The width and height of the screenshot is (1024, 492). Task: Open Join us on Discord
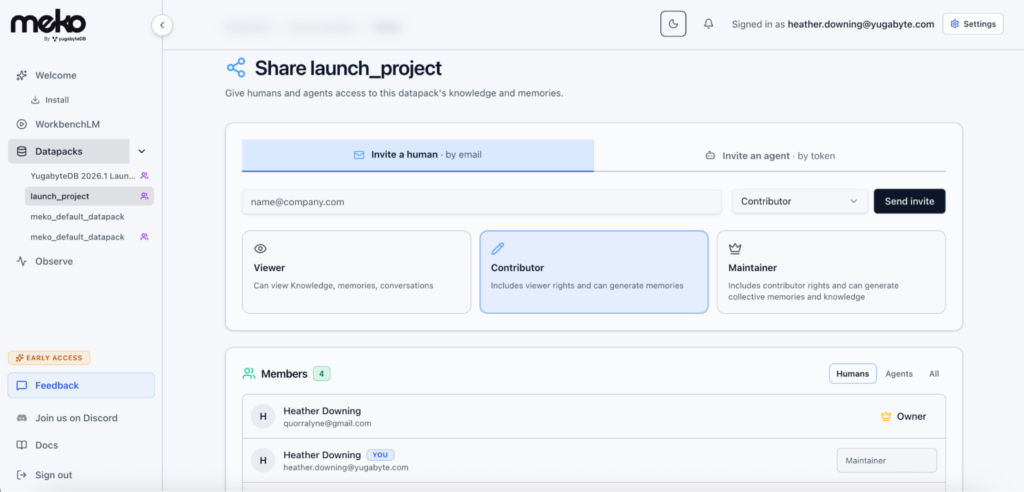pos(76,418)
